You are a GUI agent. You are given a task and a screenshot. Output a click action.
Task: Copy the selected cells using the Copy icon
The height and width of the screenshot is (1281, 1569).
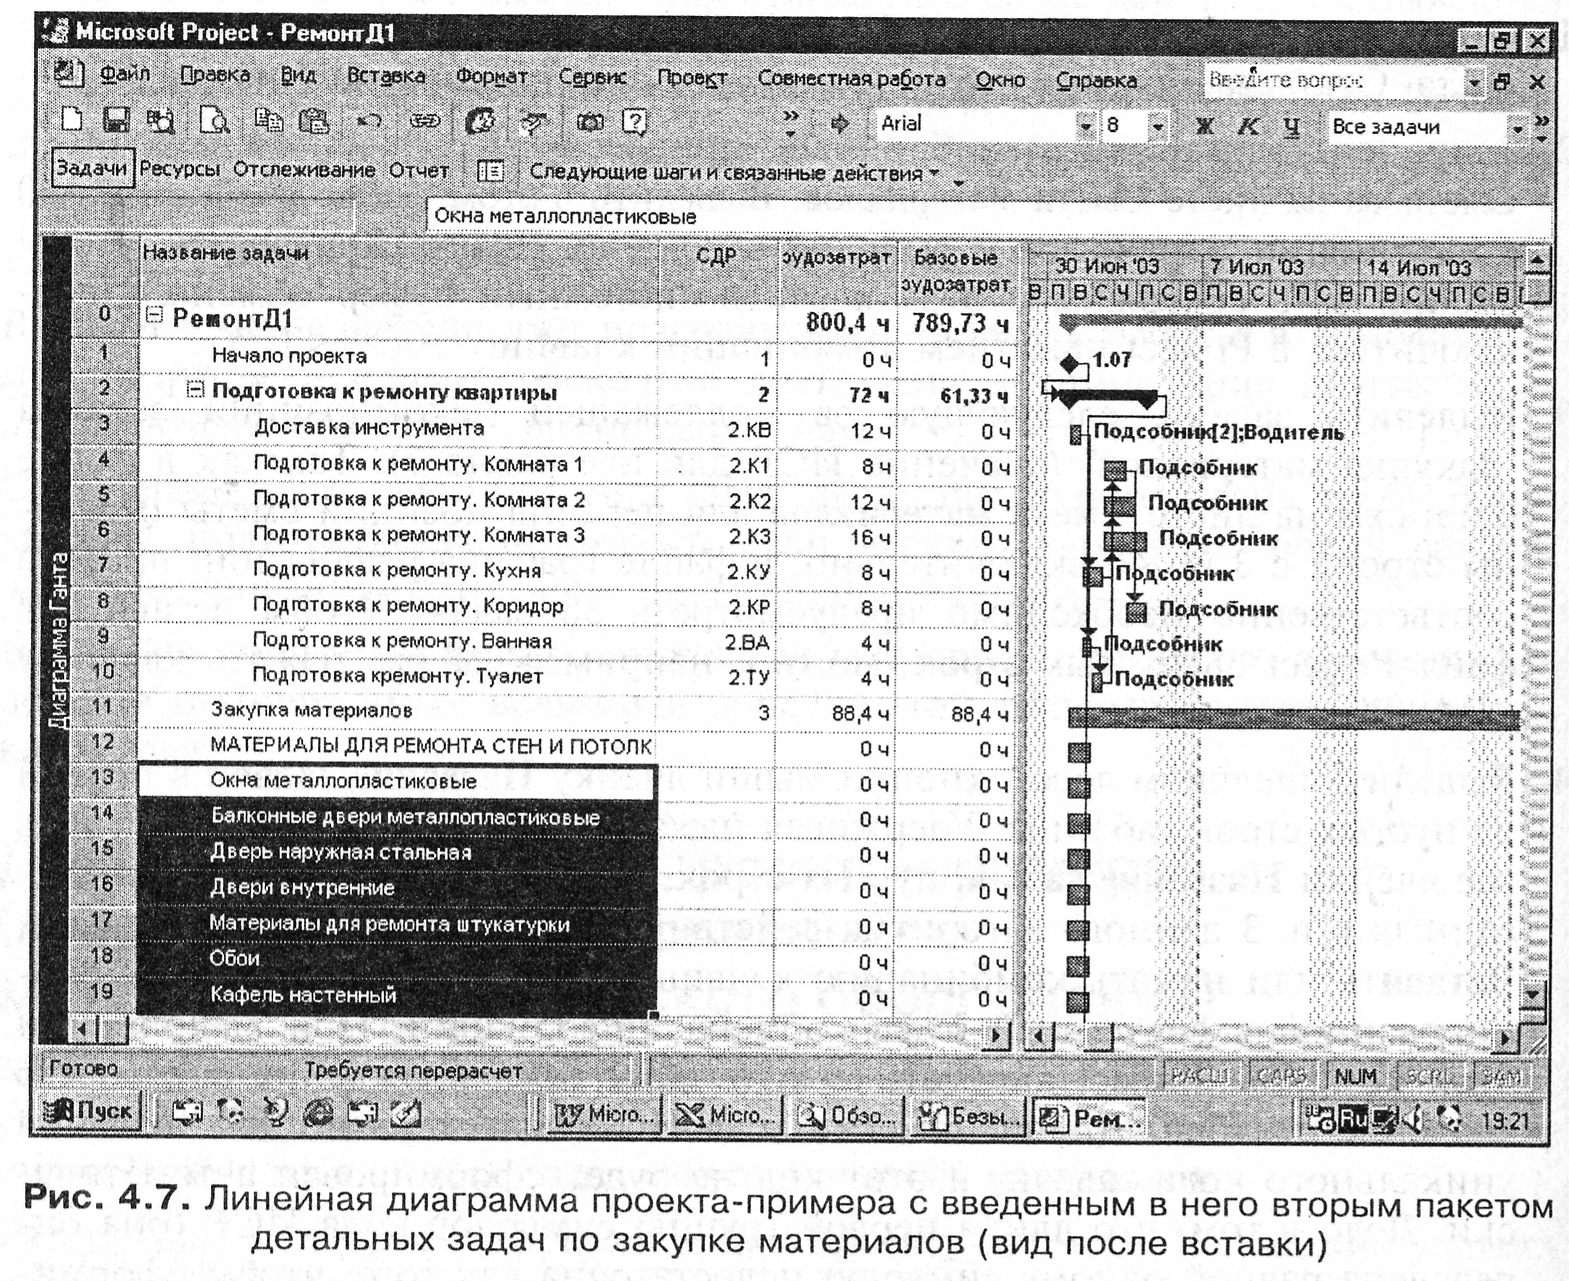pyautogui.click(x=268, y=121)
